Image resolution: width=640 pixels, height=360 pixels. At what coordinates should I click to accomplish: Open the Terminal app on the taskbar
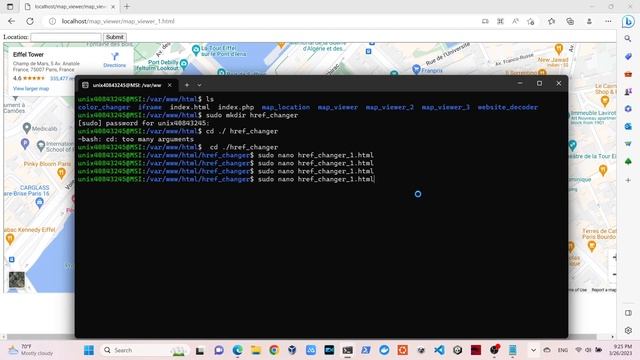[x=347, y=350]
